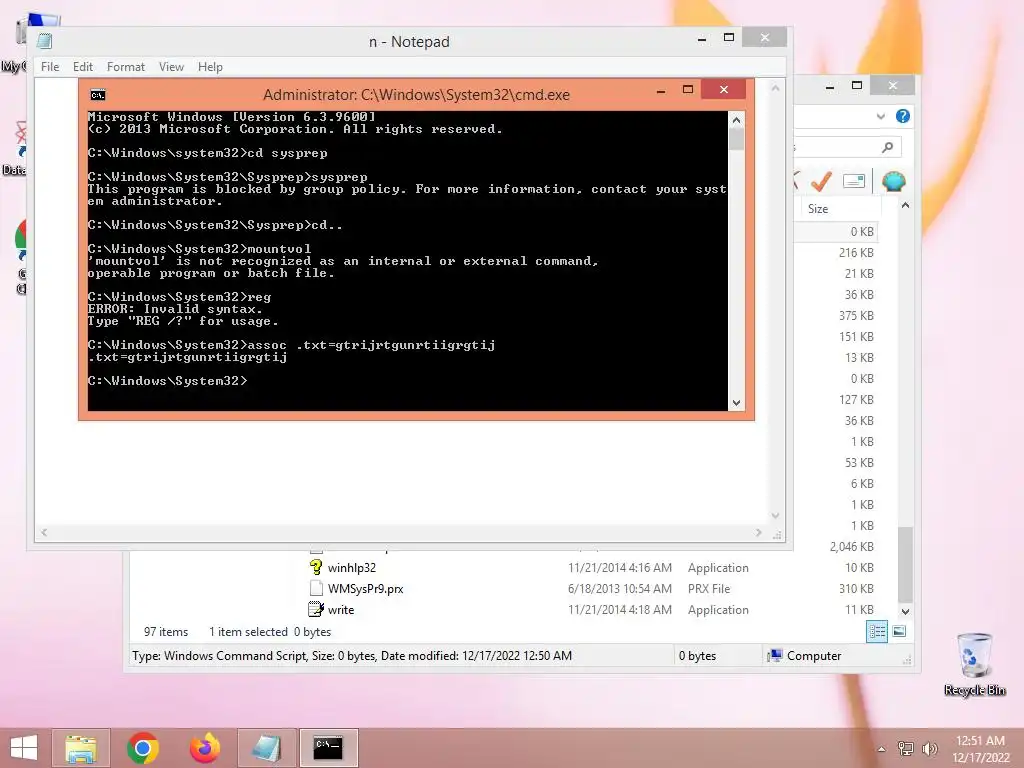Screen dimensions: 1024x768
Task: Show hidden tray icons arrow
Action: click(x=881, y=749)
